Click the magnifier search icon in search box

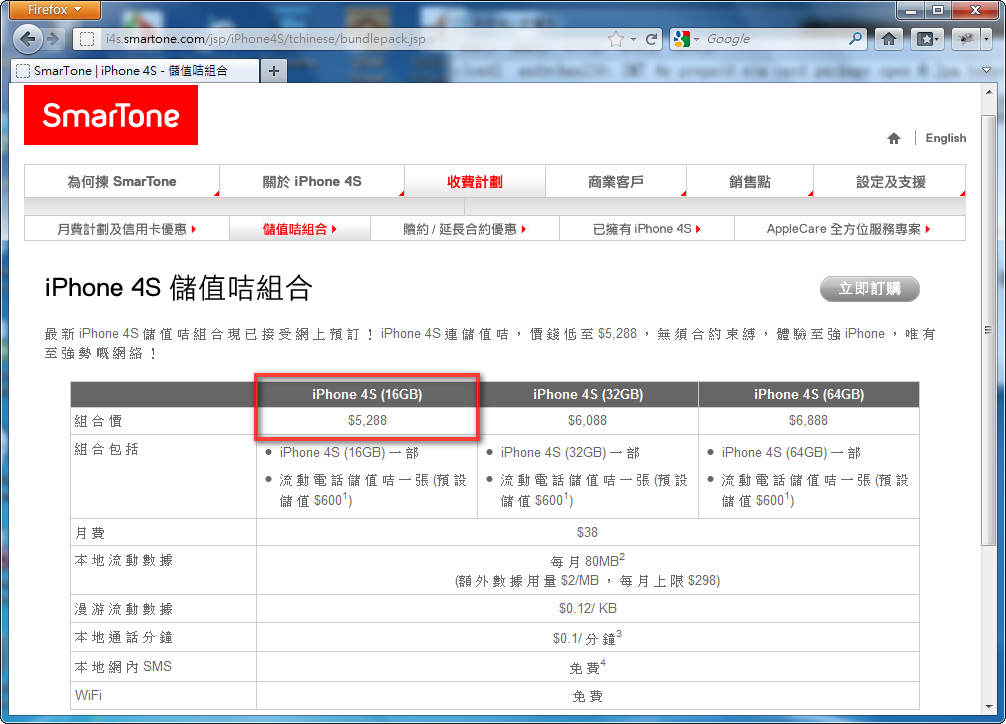pyautogui.click(x=855, y=39)
